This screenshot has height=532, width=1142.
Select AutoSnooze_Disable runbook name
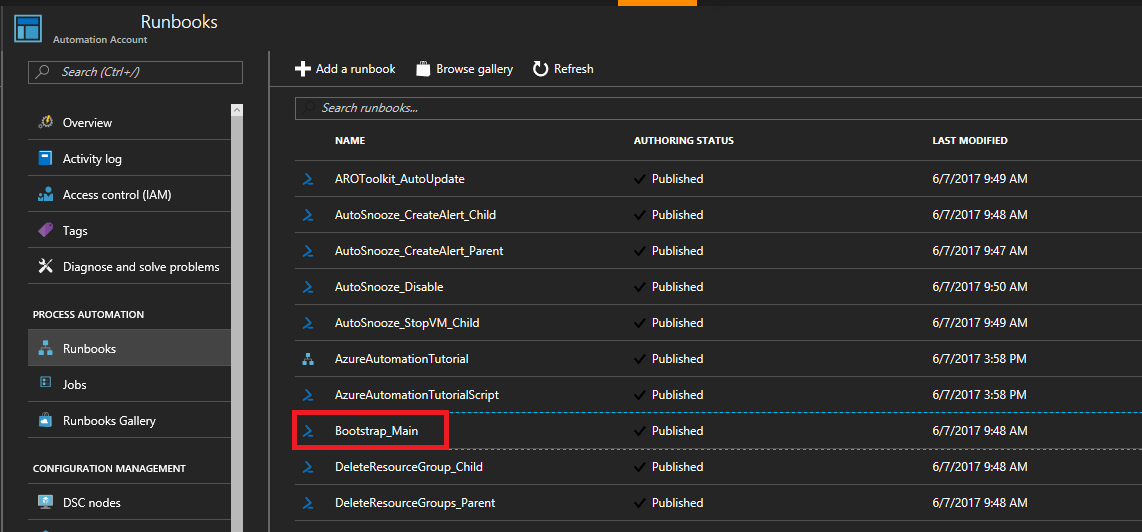[x=389, y=287]
